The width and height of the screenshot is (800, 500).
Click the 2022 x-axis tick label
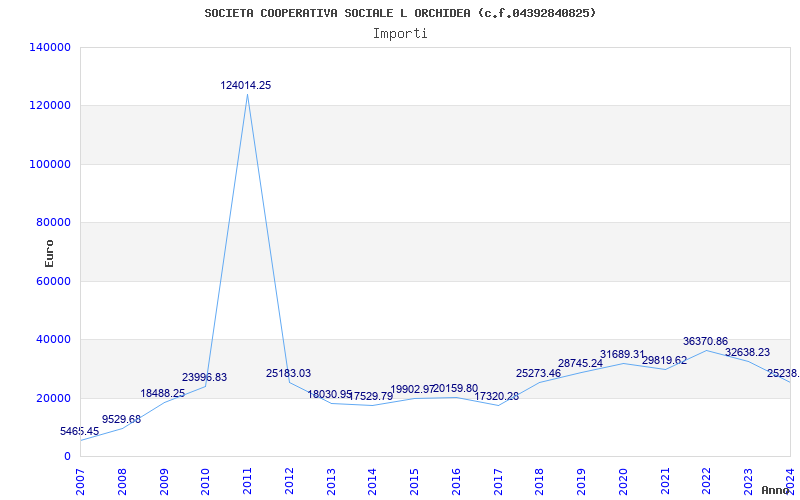click(x=707, y=482)
